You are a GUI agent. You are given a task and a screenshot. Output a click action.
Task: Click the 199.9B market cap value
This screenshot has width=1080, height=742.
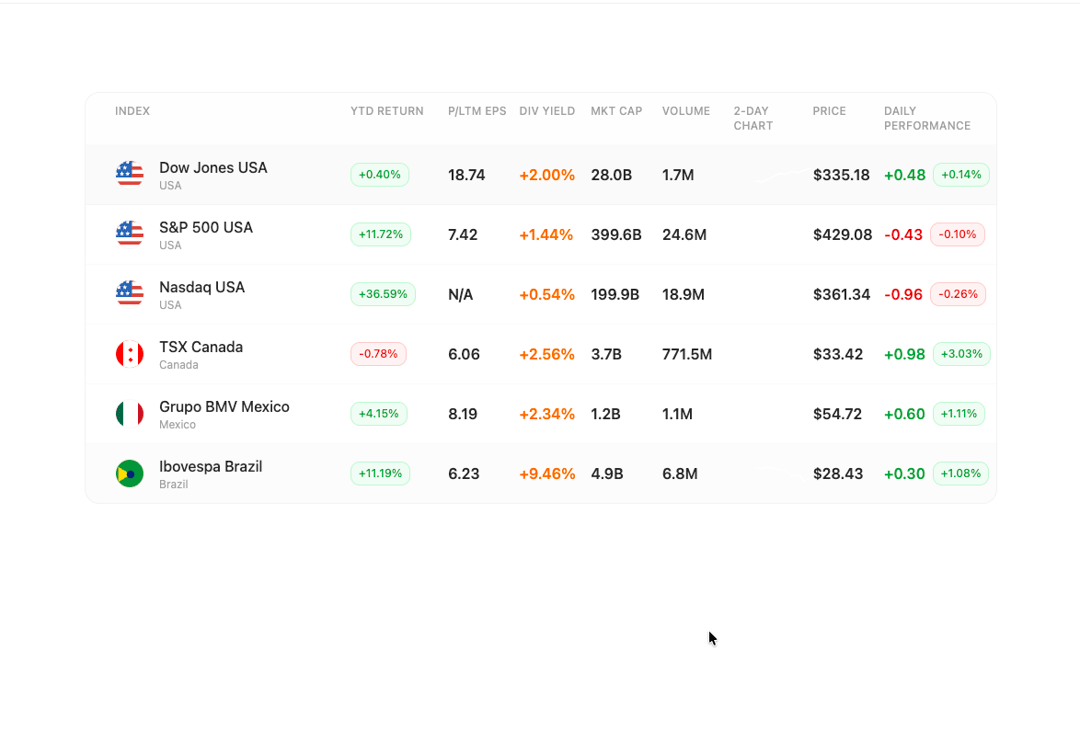(x=615, y=295)
